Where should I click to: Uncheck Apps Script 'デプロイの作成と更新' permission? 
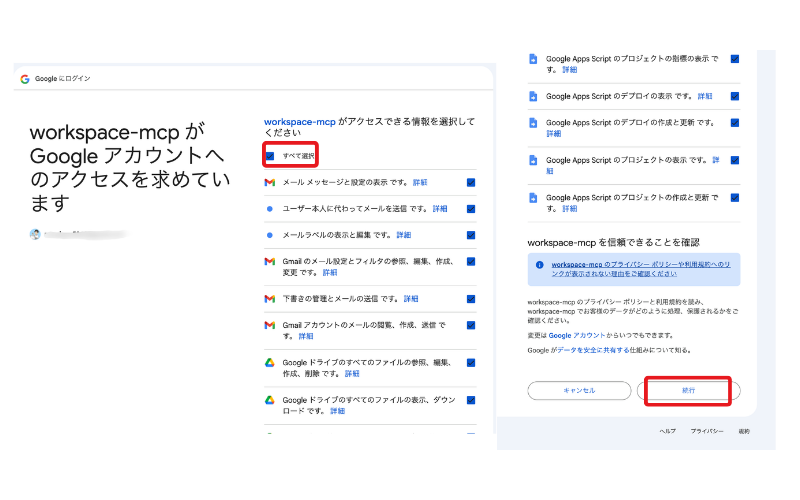click(735, 123)
